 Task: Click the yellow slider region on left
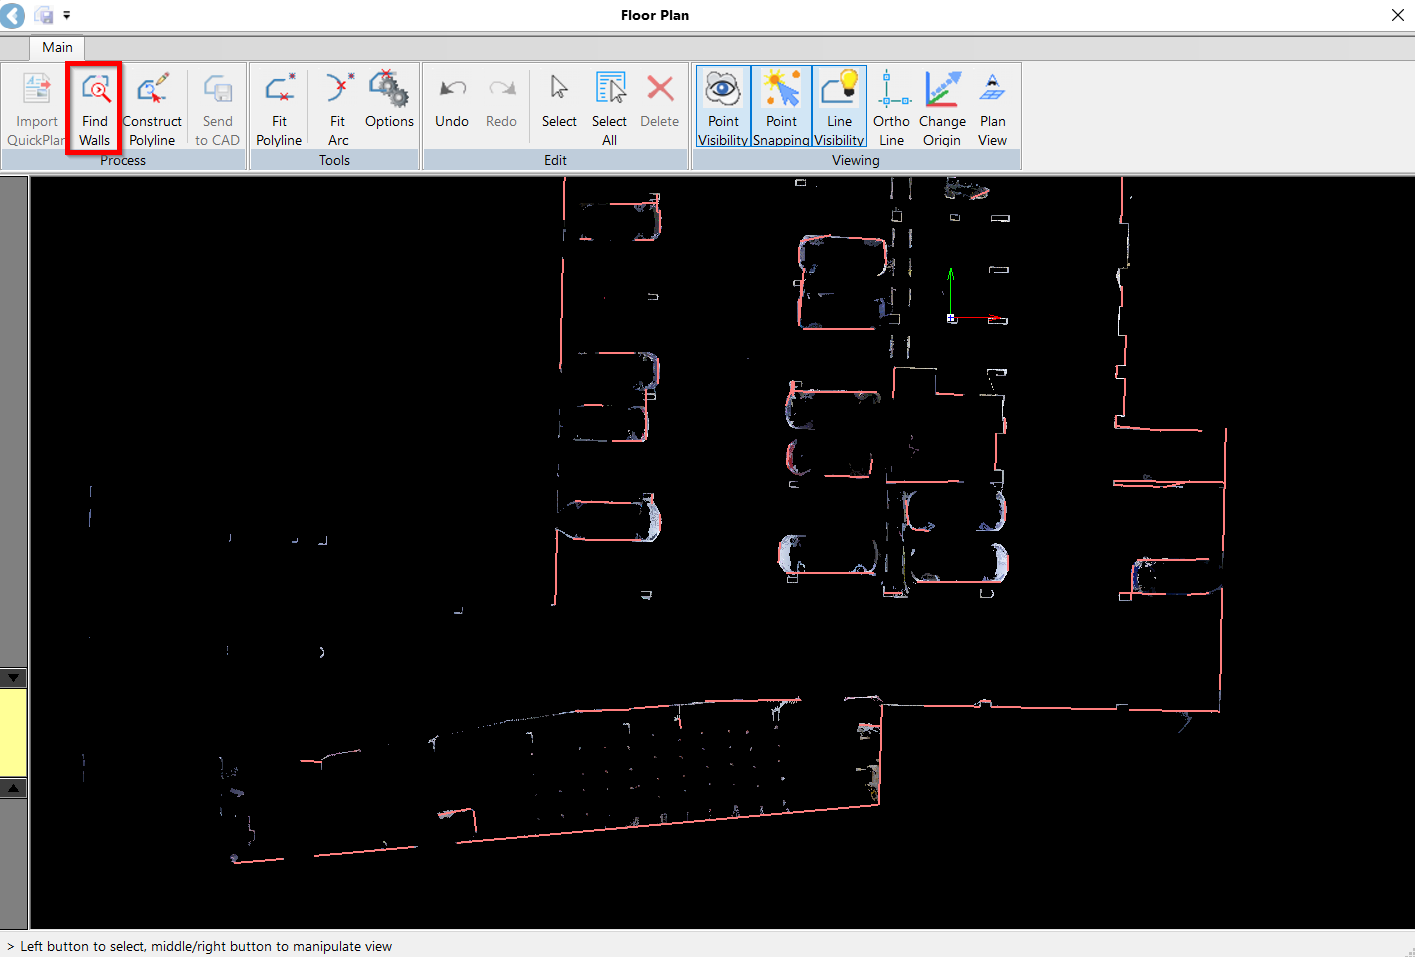[13, 732]
